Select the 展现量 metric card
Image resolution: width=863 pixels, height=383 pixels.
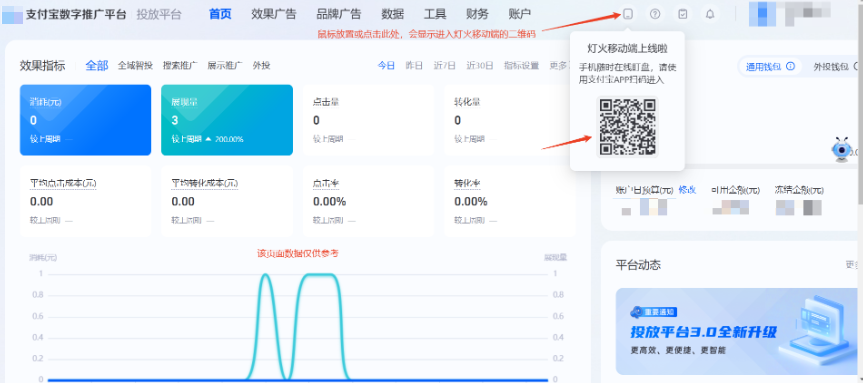tap(227, 120)
